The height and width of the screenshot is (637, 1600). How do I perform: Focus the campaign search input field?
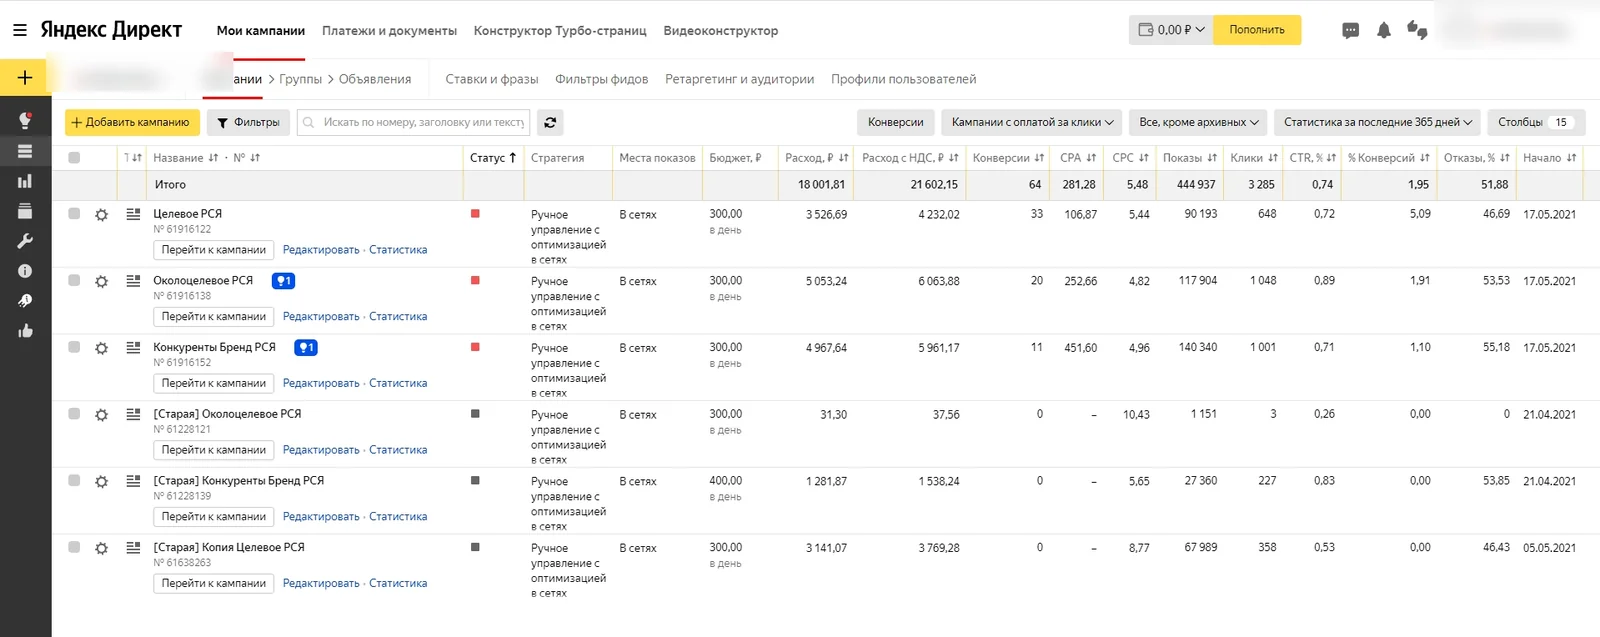click(414, 122)
